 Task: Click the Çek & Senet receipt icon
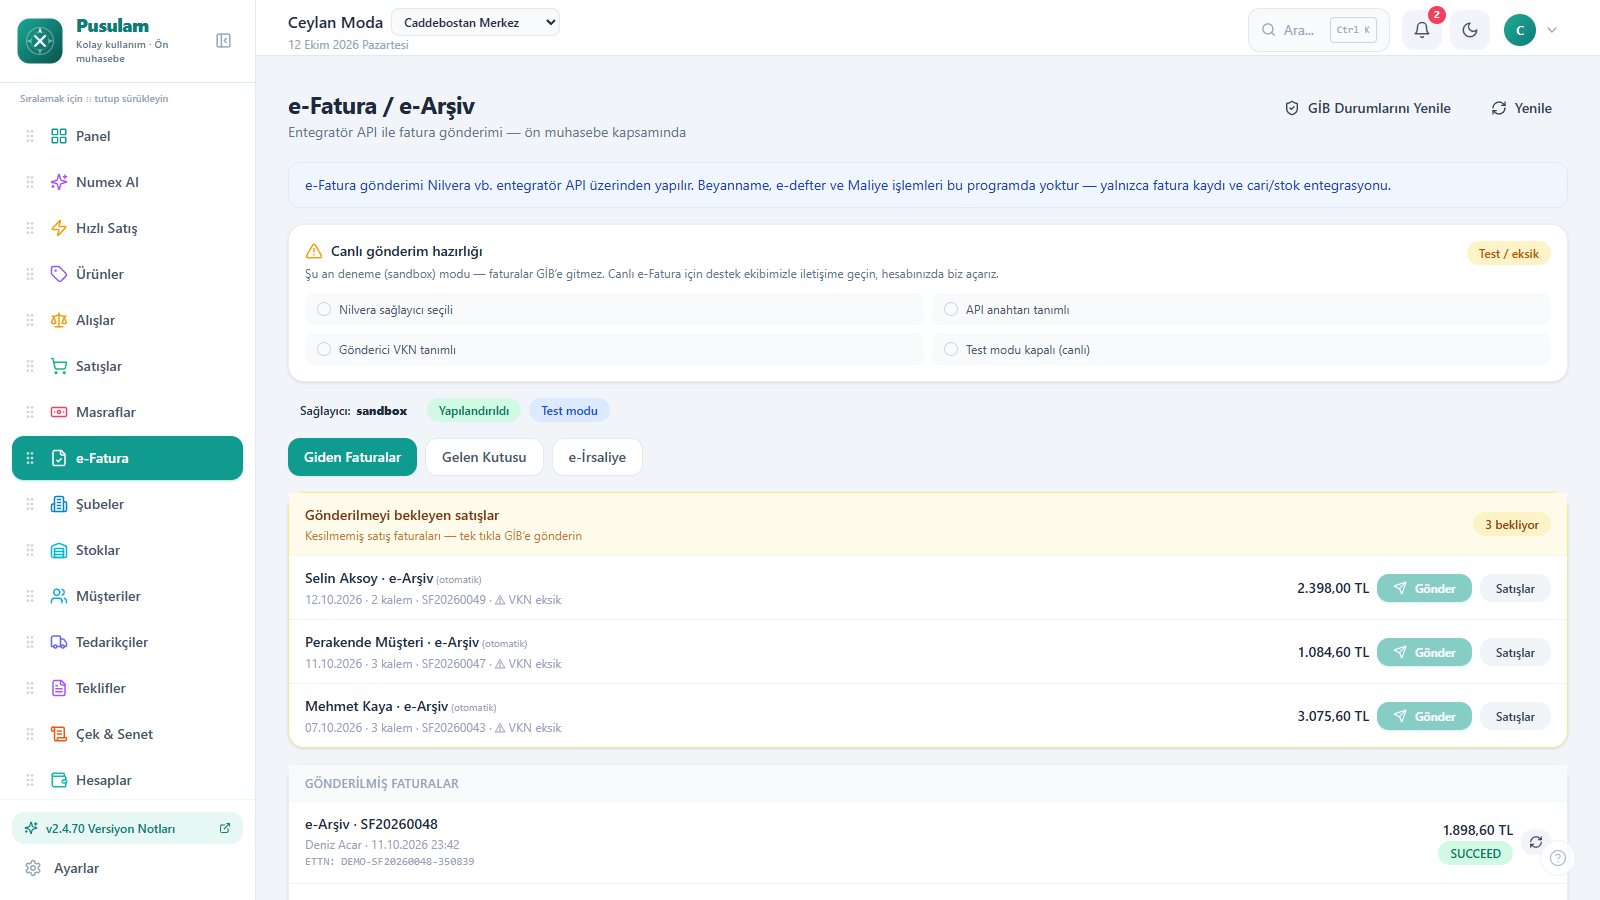pos(59,734)
